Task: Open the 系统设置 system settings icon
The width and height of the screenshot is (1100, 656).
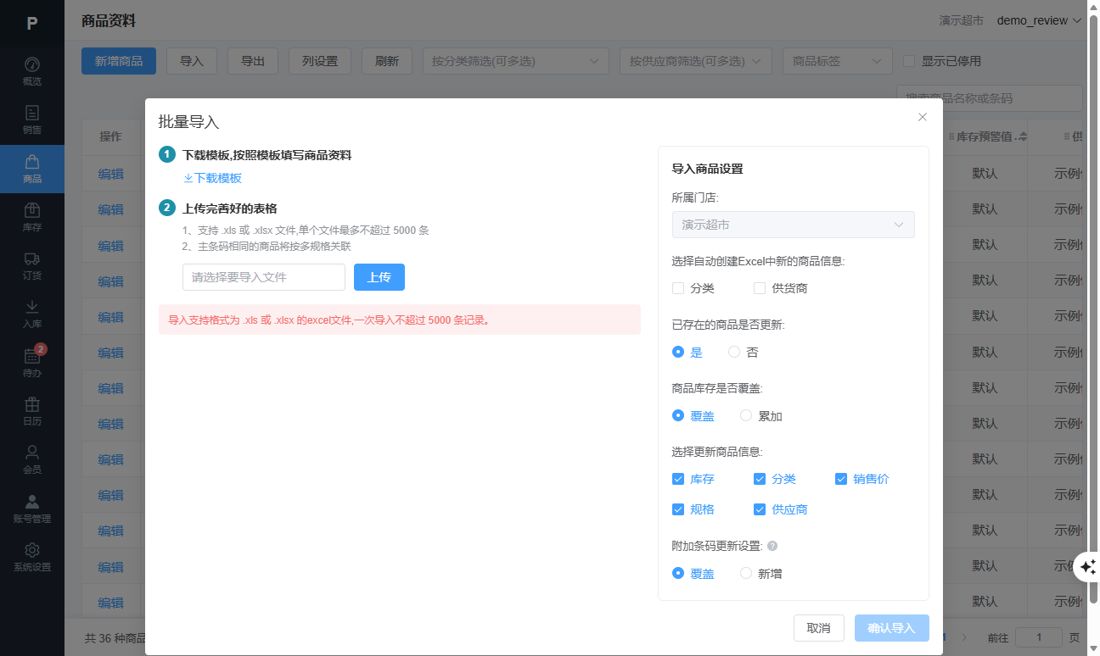Action: (32, 557)
